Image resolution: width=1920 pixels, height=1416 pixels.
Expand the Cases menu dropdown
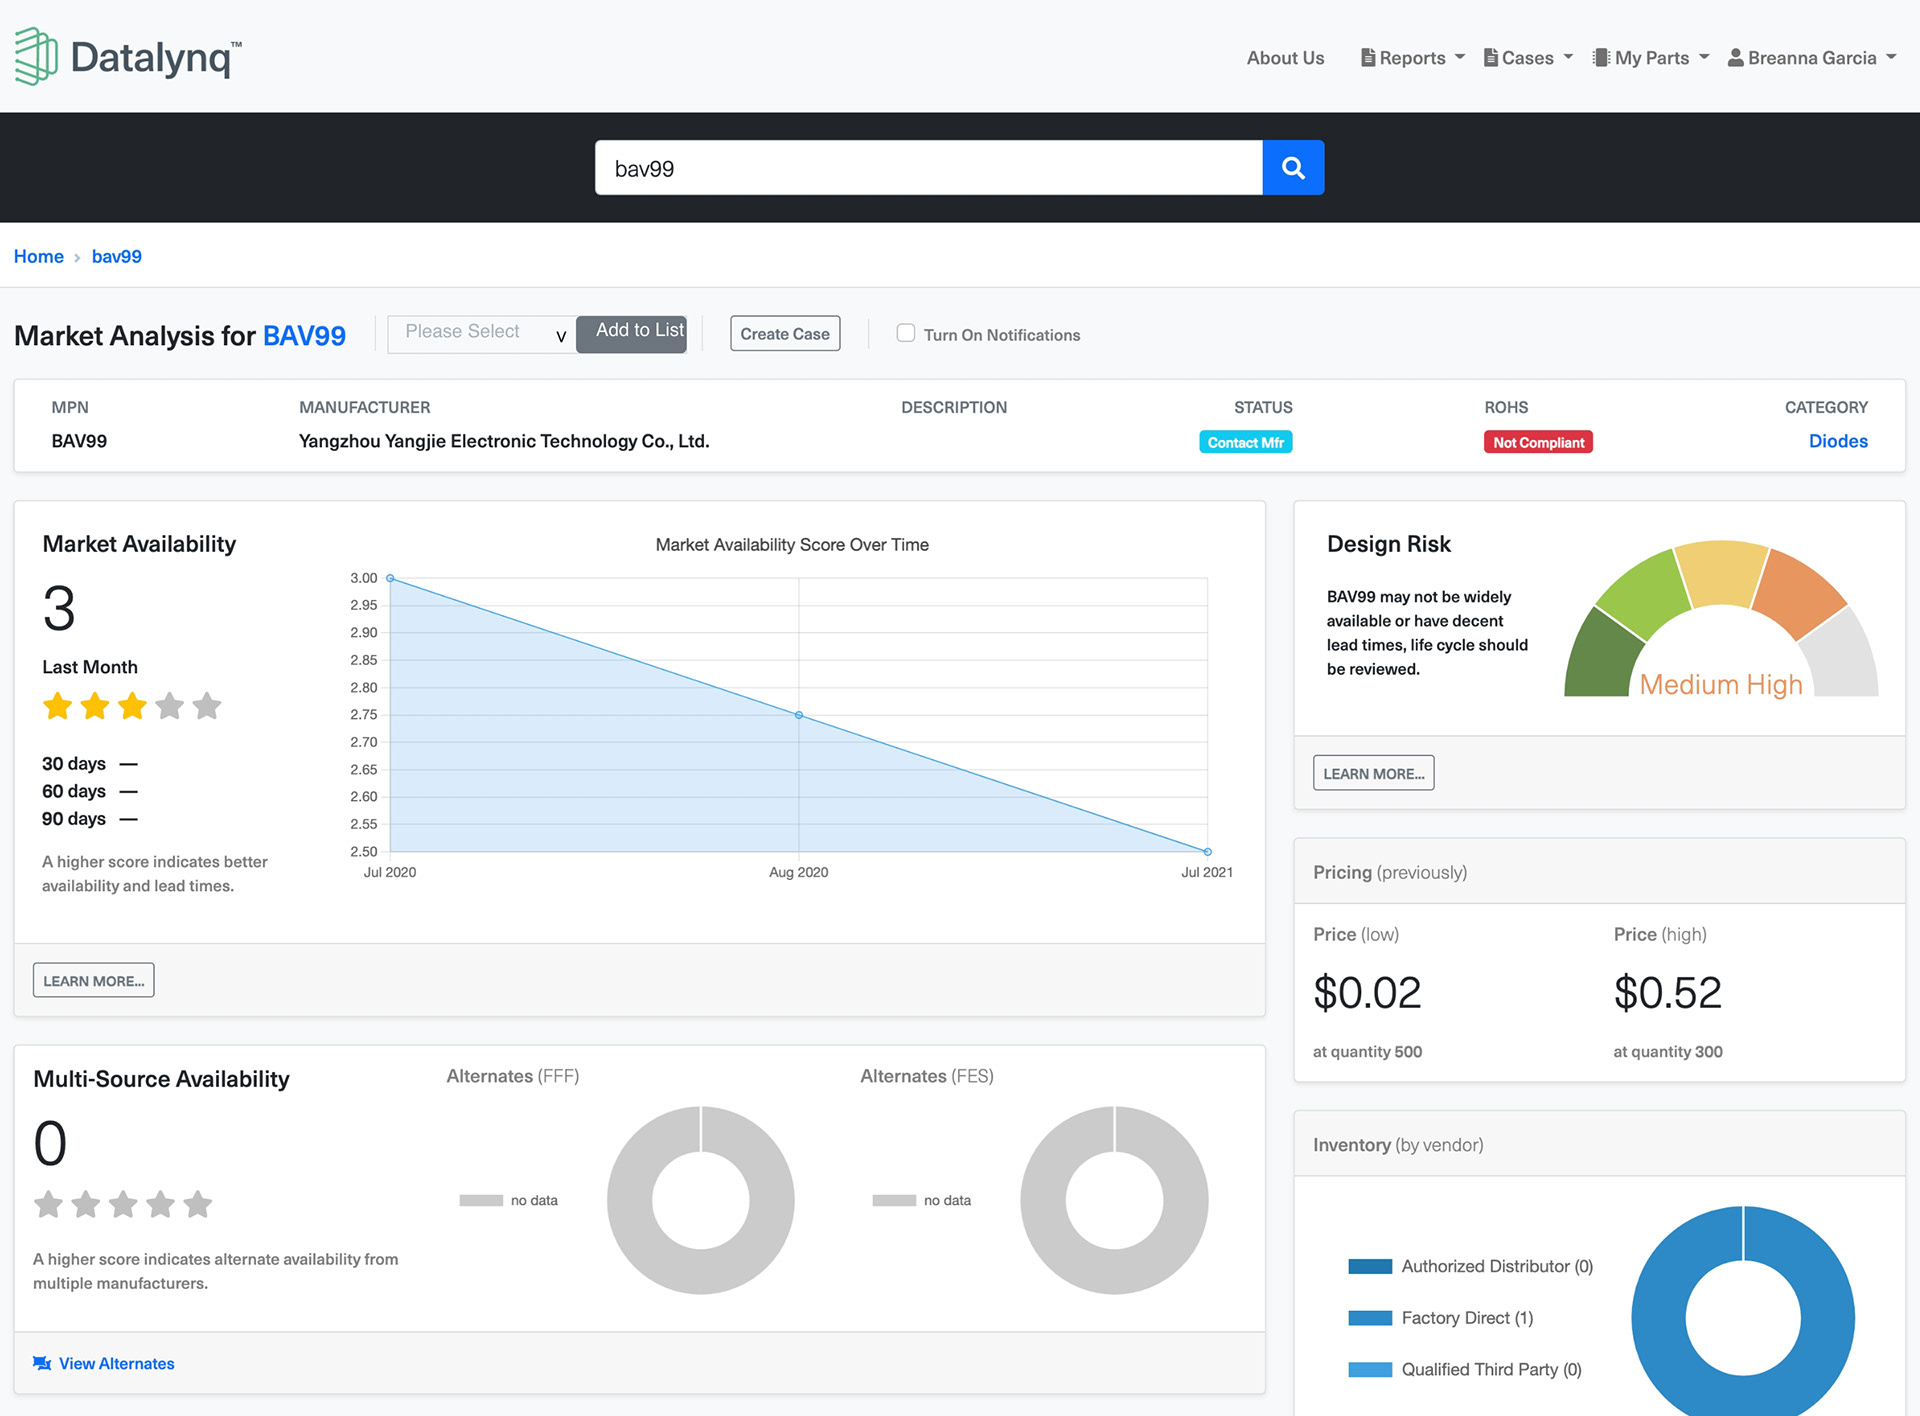[x=1568, y=57]
